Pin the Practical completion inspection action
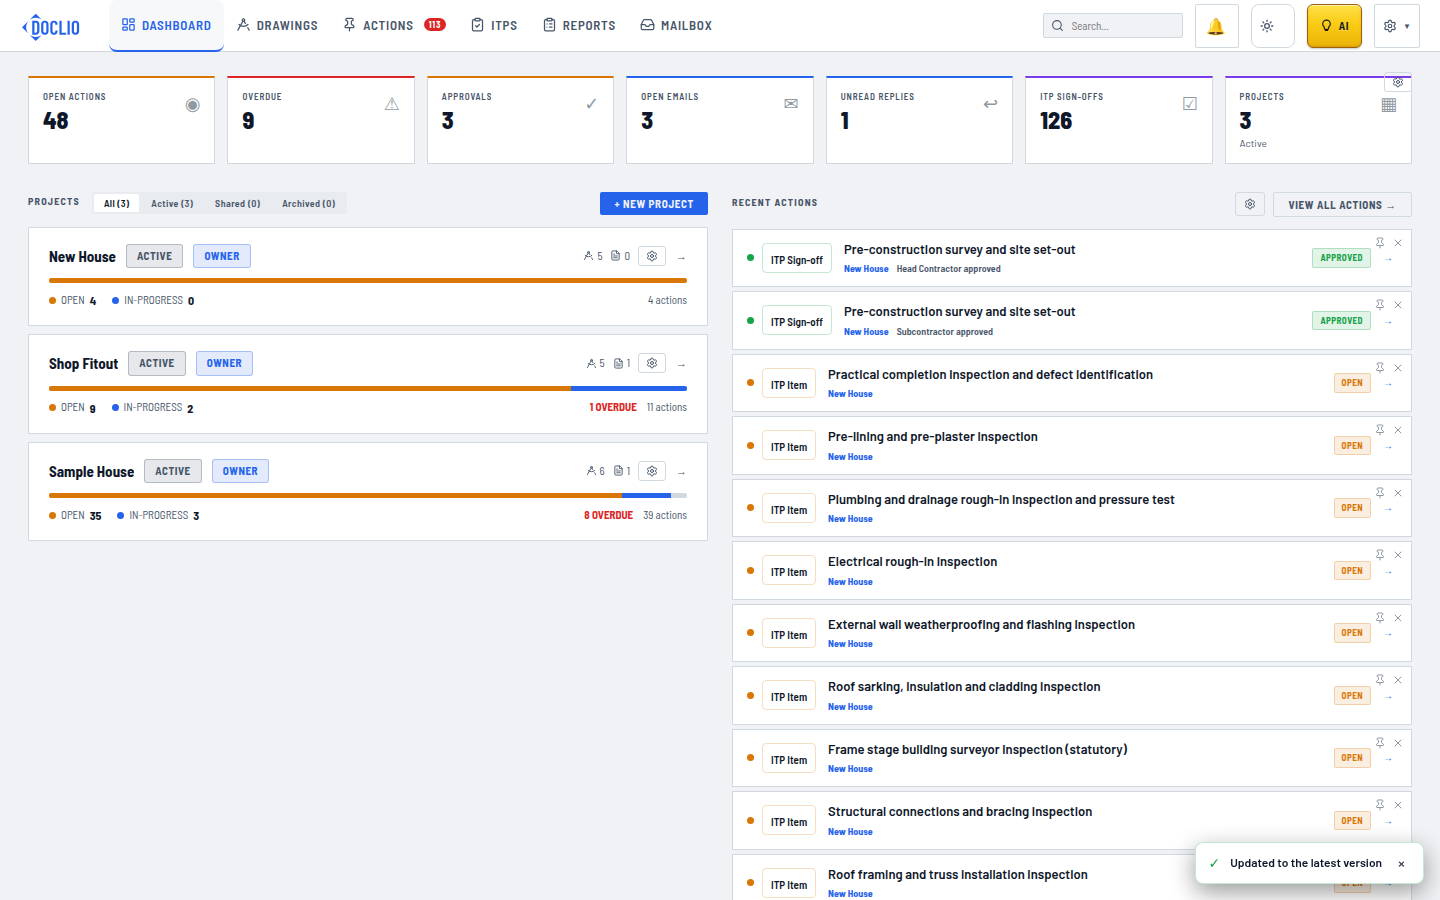Viewport: 1440px width, 900px height. 1380,368
